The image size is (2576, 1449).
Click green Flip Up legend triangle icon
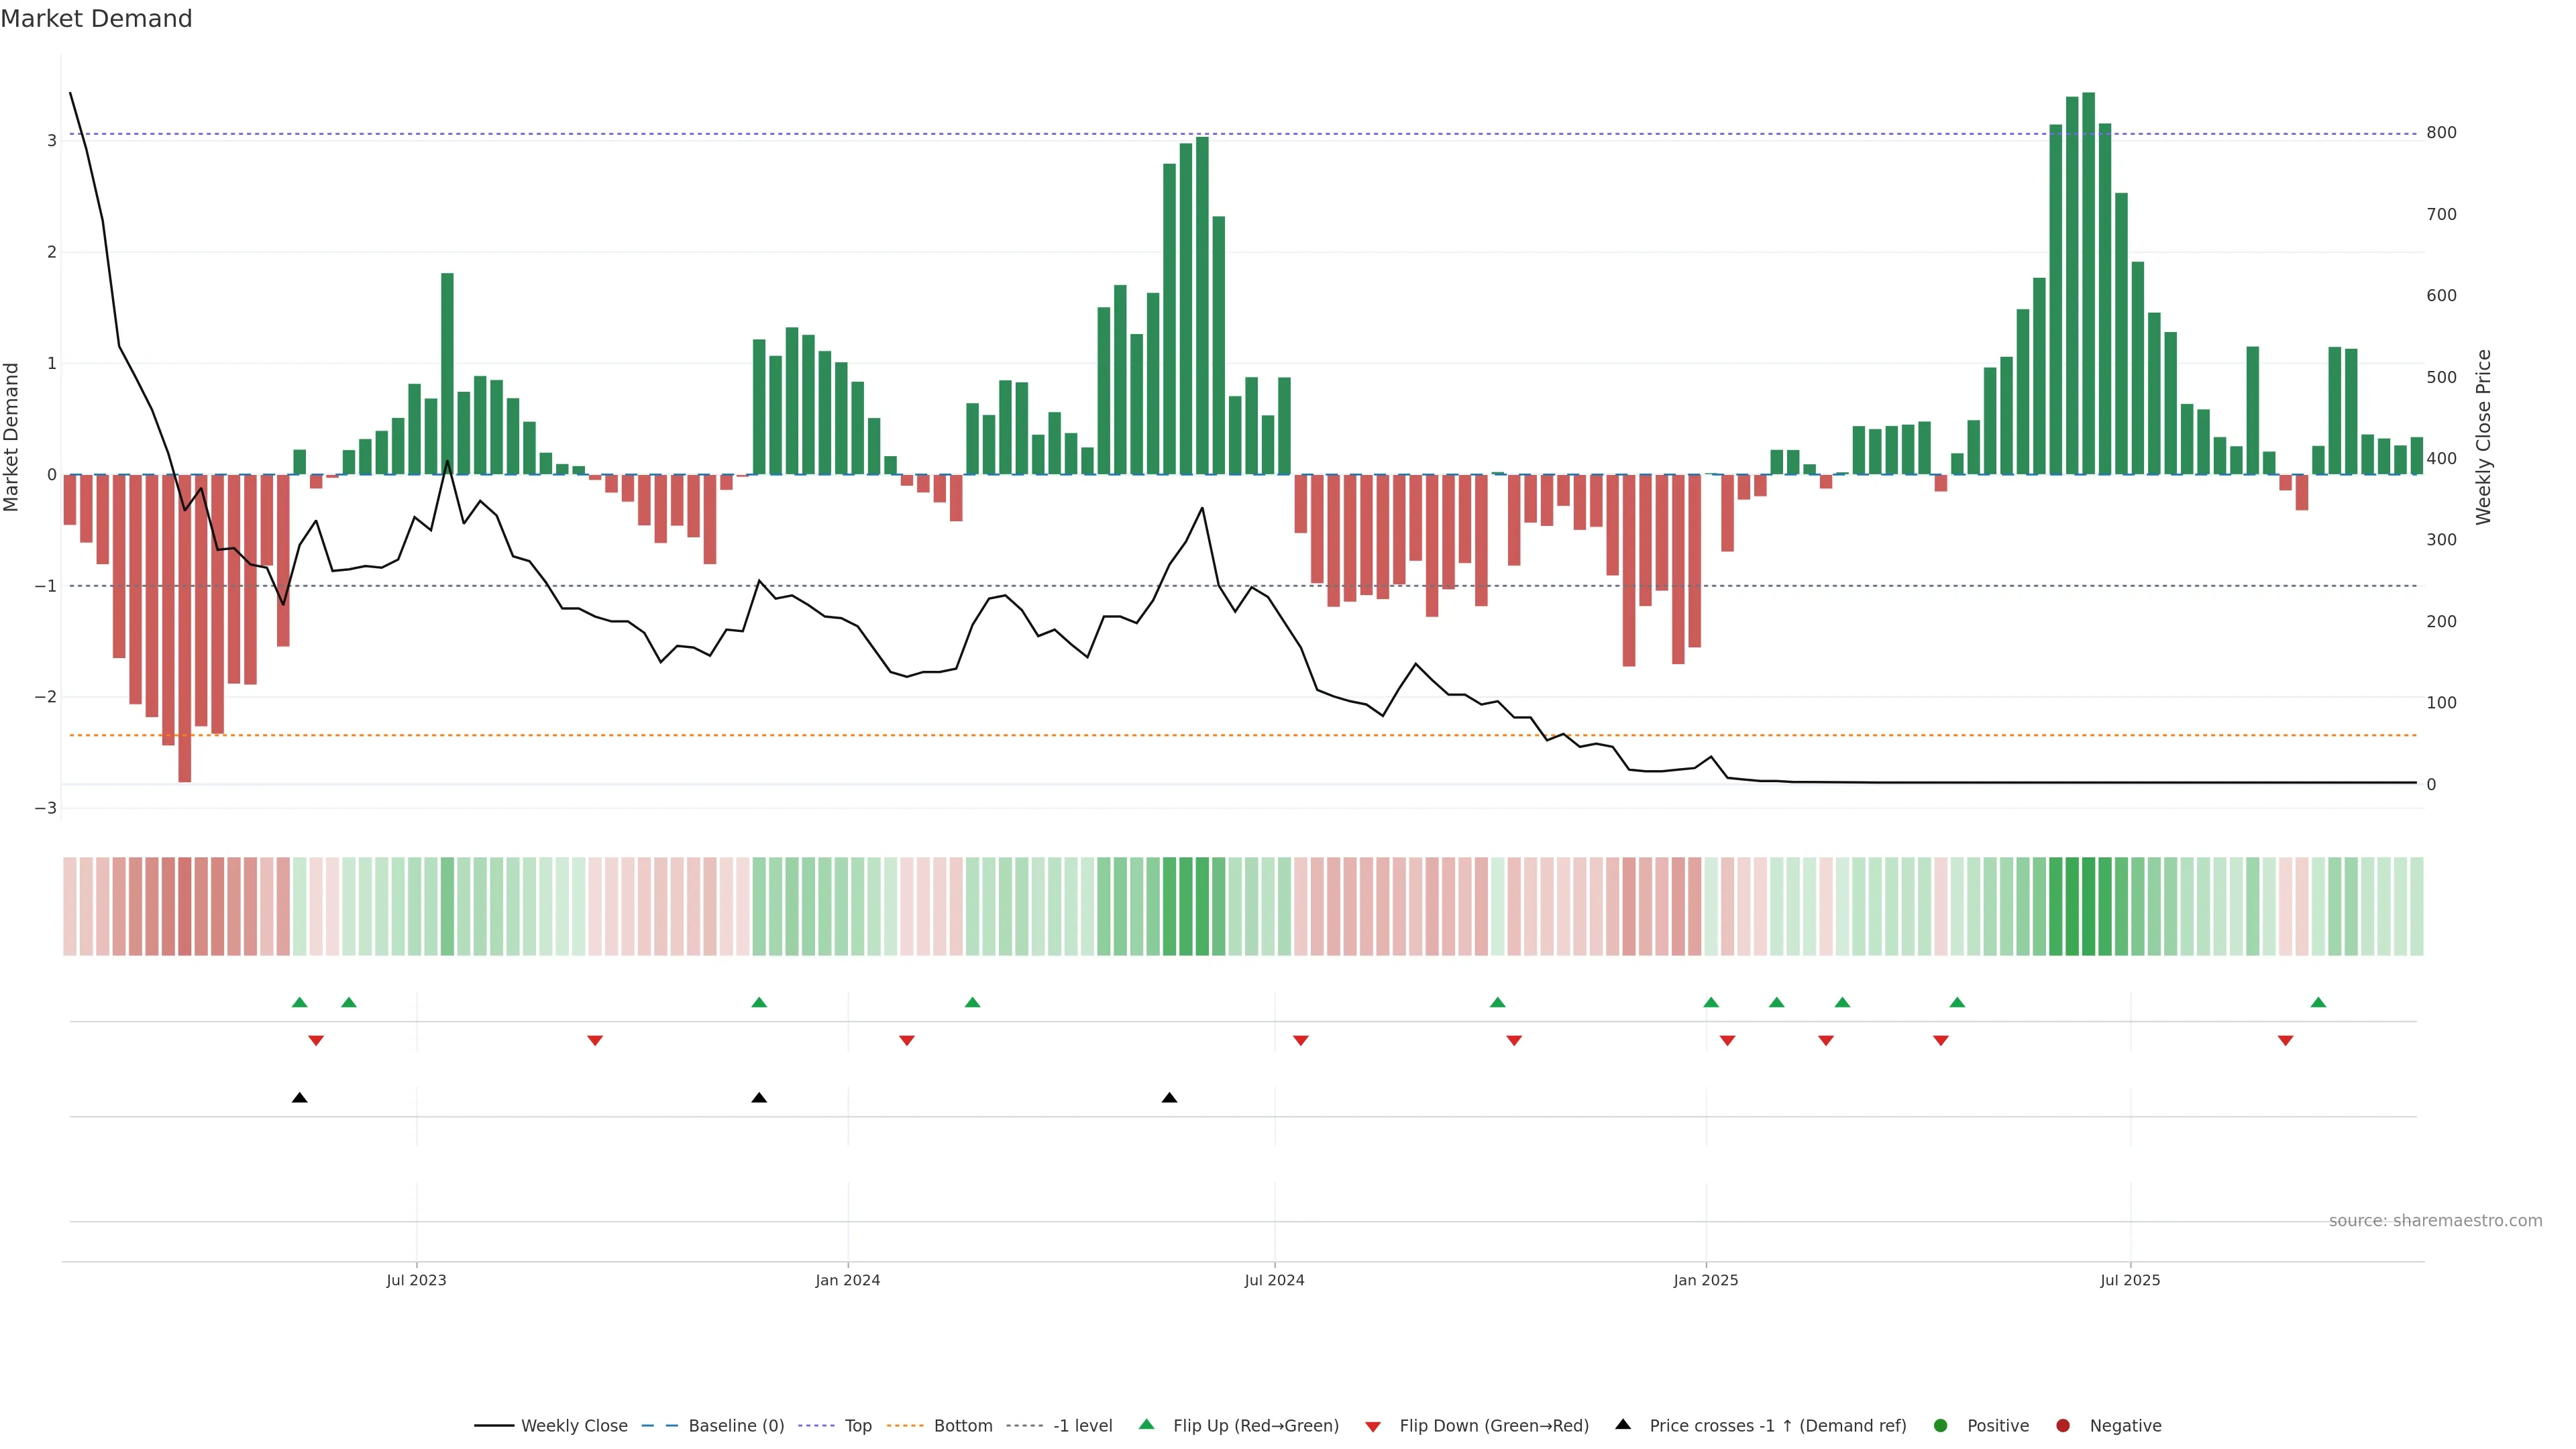1147,1424
